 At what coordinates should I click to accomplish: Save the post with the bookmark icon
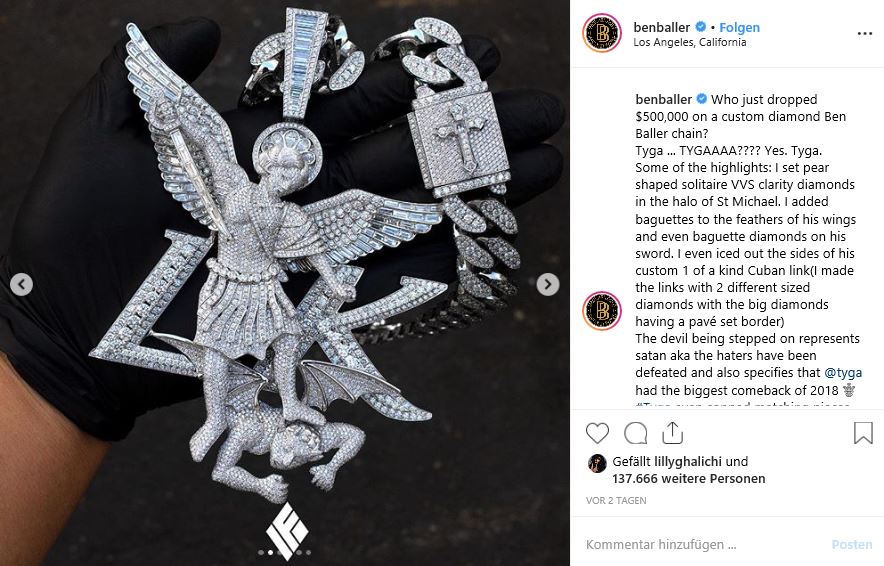[863, 433]
